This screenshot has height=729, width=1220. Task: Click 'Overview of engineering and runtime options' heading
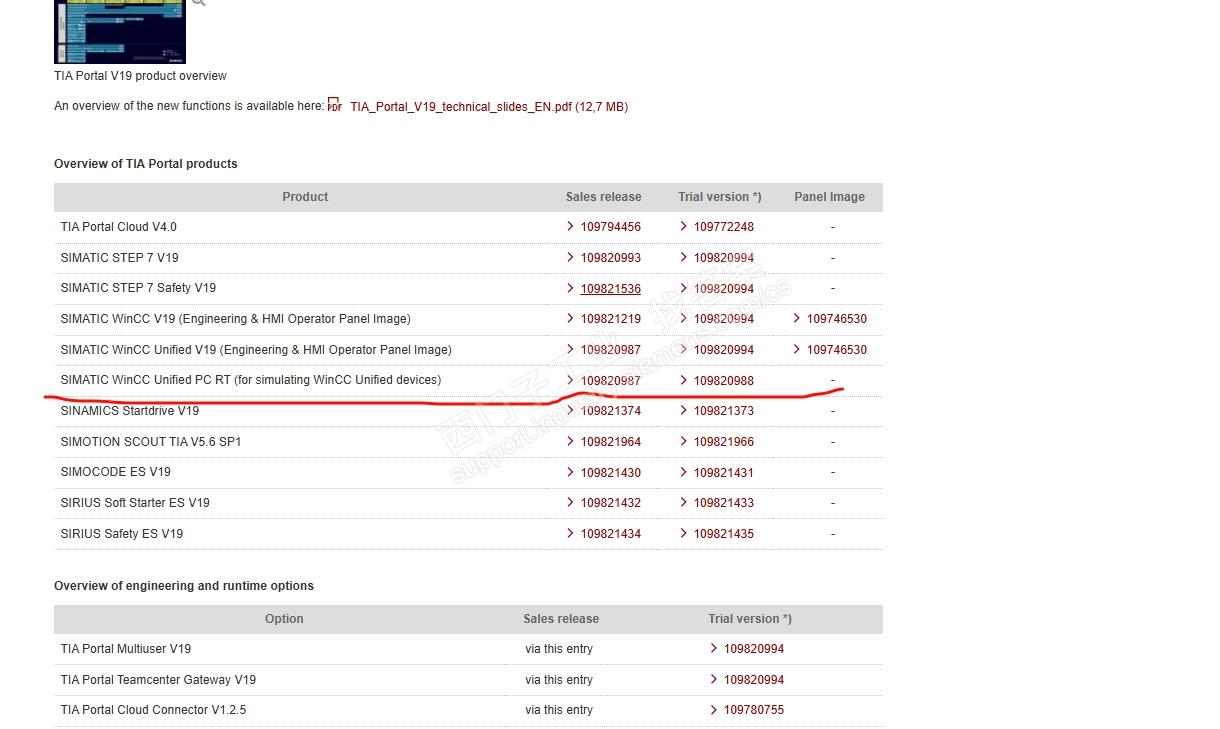click(184, 586)
